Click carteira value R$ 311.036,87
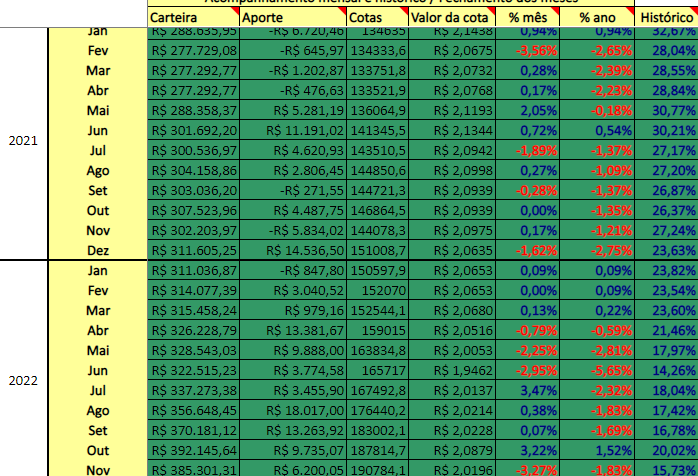The width and height of the screenshot is (698, 476). pyautogui.click(x=194, y=271)
